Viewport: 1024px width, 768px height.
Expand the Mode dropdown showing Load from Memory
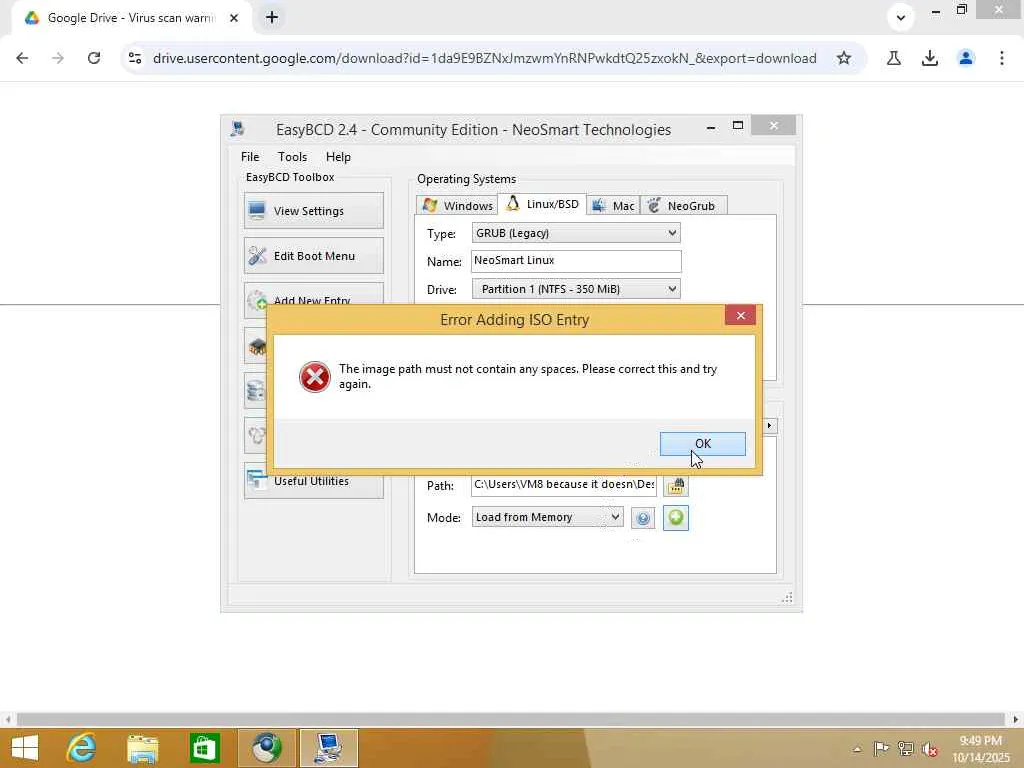[547, 517]
